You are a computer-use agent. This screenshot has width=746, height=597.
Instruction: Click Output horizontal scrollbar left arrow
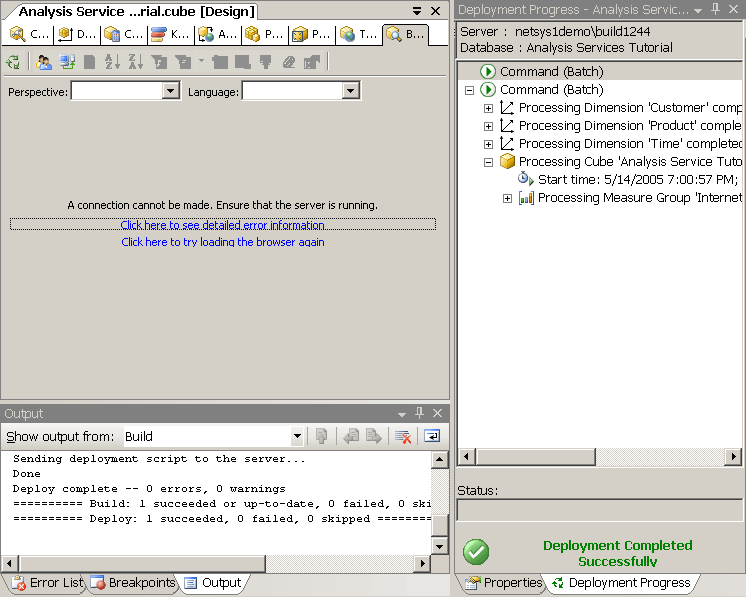pos(9,564)
